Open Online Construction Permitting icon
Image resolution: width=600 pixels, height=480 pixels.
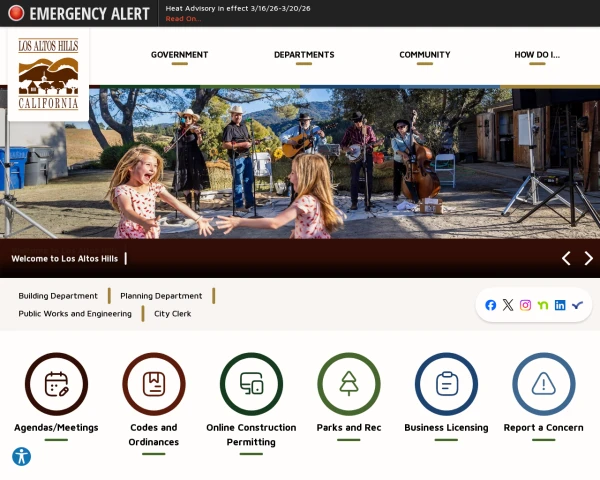pos(251,384)
